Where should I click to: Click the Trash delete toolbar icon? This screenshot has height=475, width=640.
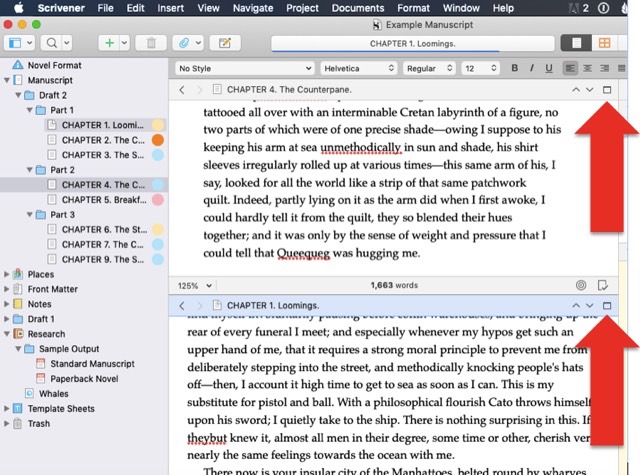coord(151,43)
